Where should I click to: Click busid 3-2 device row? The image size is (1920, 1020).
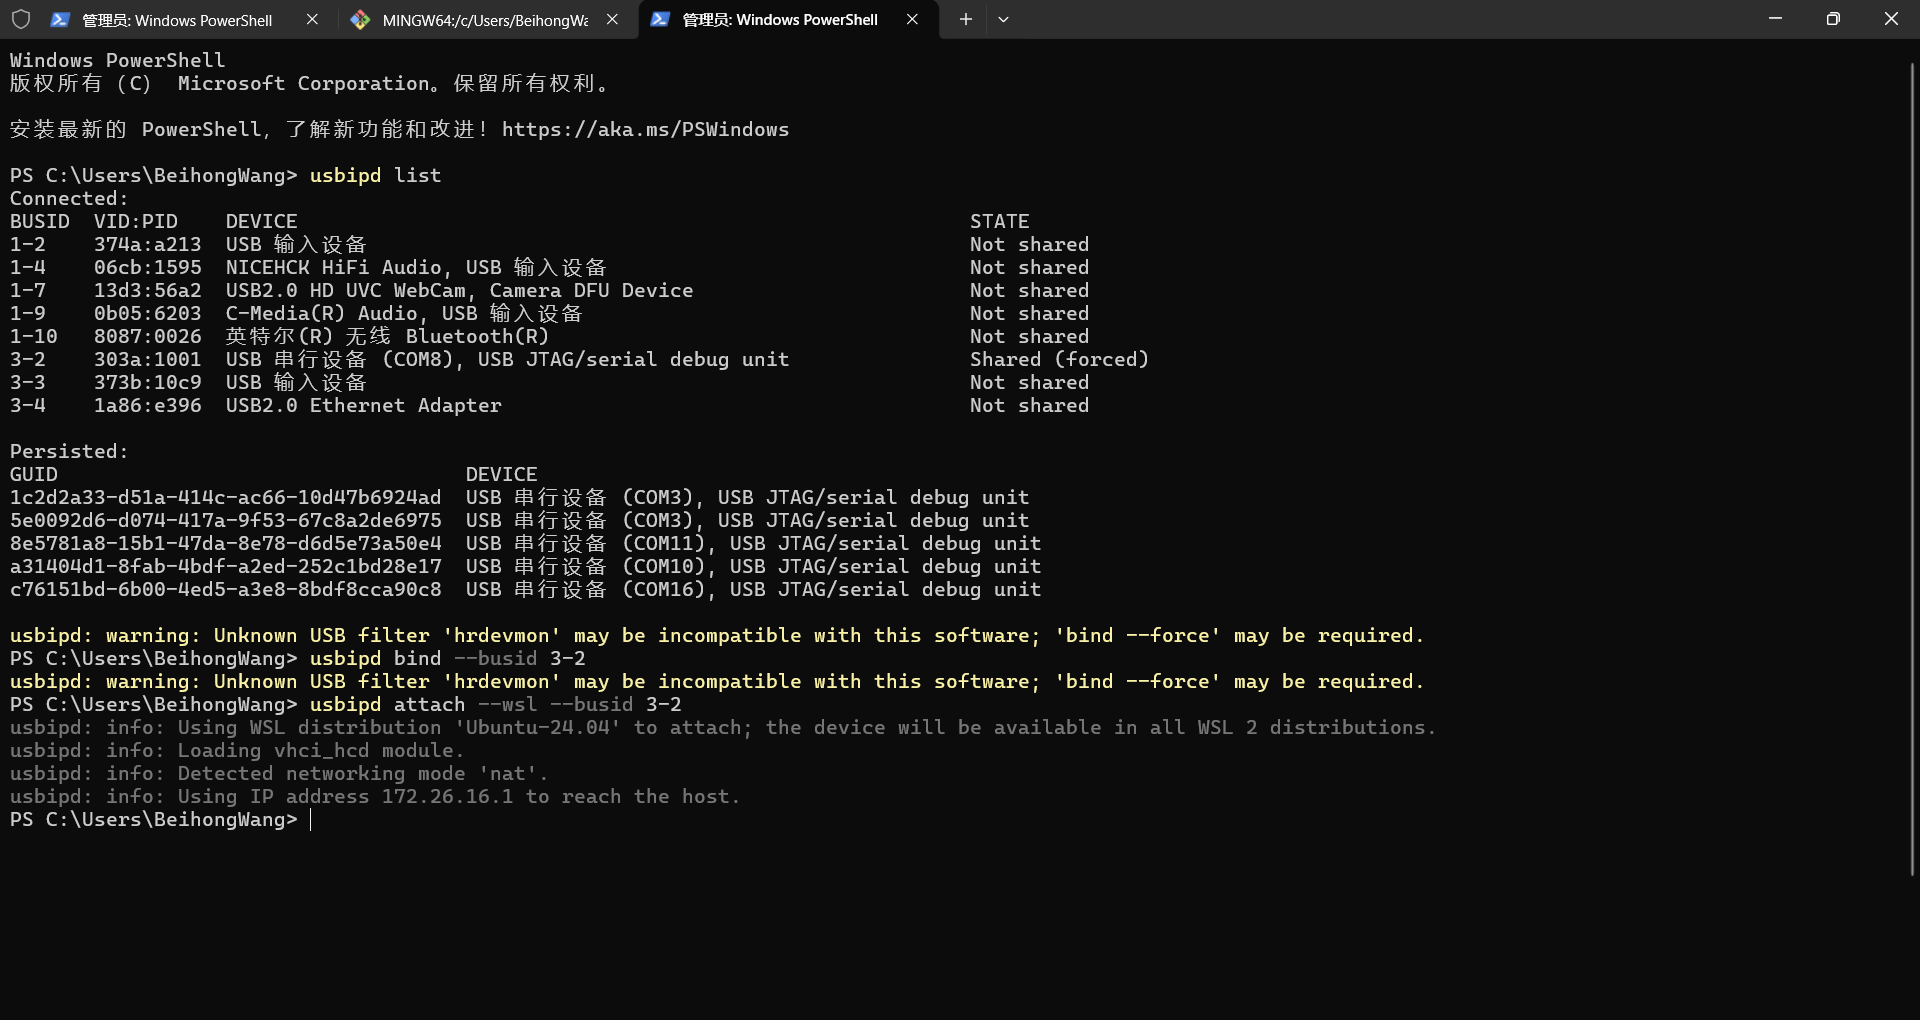coord(579,359)
